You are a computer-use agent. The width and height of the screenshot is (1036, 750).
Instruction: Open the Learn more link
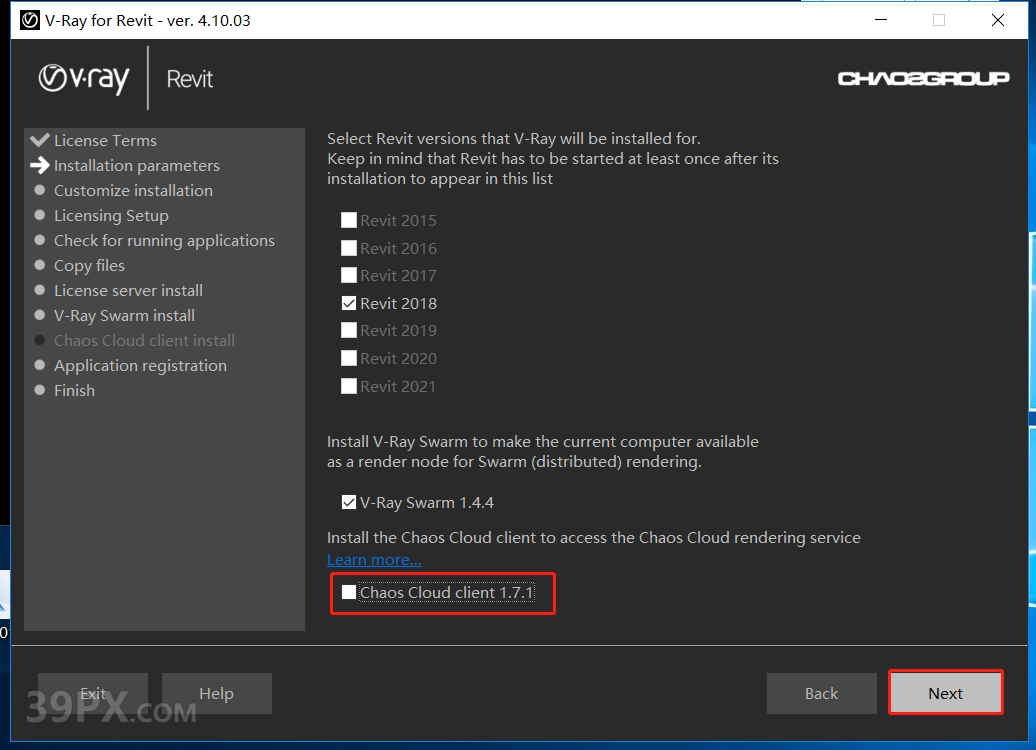[x=374, y=560]
